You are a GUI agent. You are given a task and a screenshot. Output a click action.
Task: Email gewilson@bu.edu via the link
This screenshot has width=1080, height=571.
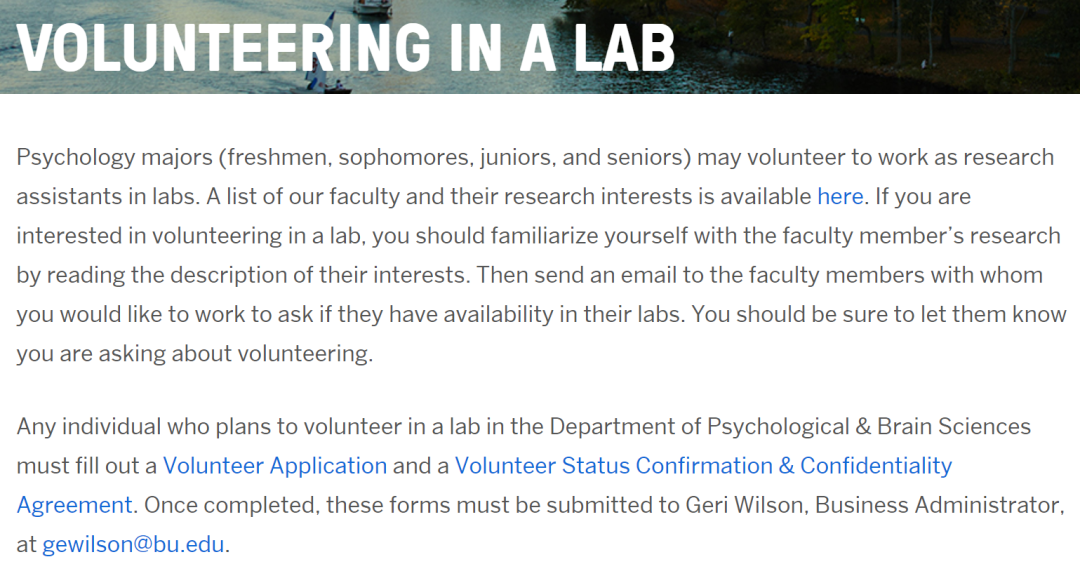point(133,544)
